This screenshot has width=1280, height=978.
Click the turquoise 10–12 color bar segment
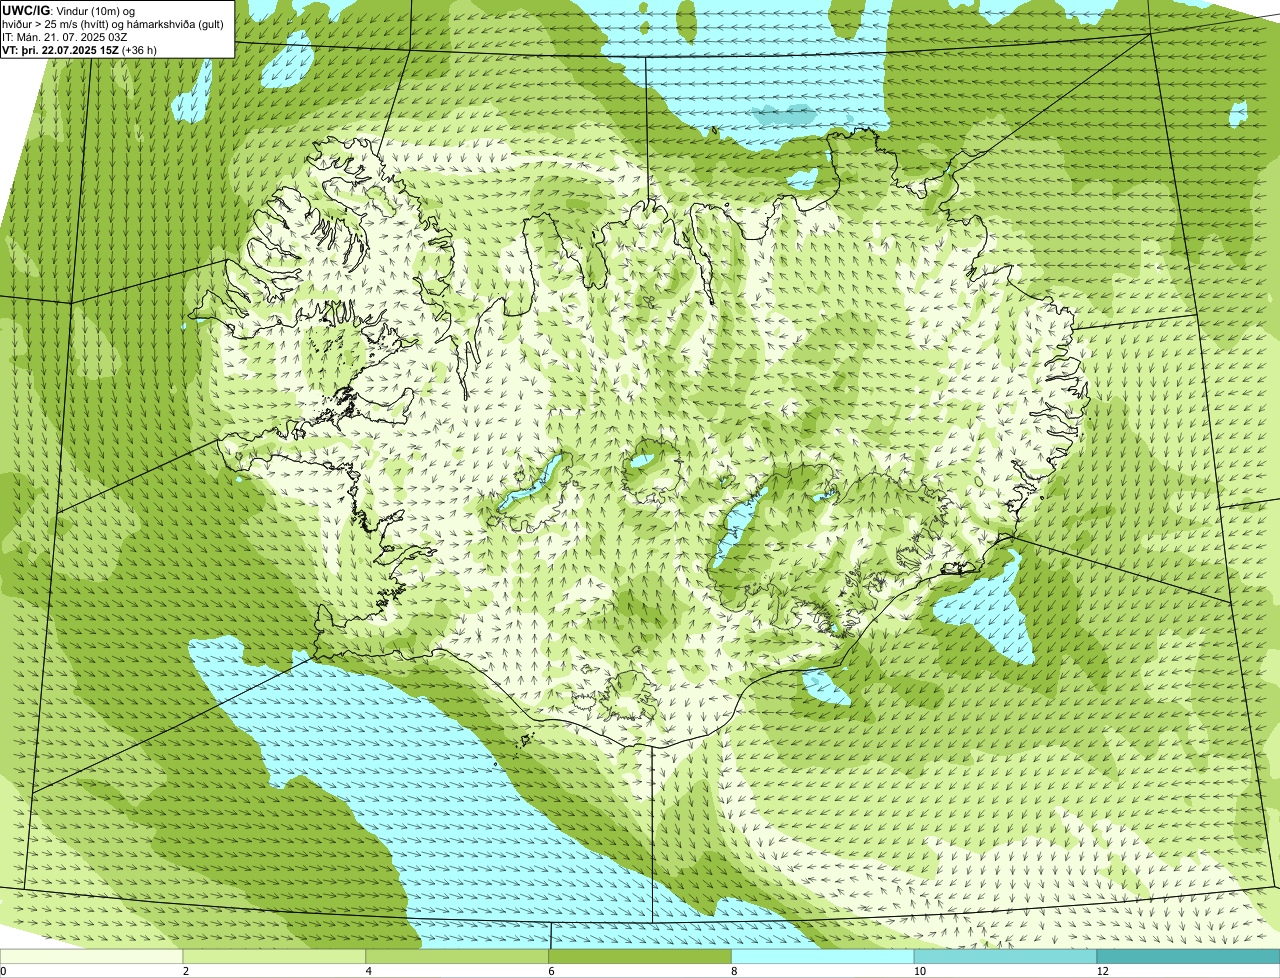1006,957
